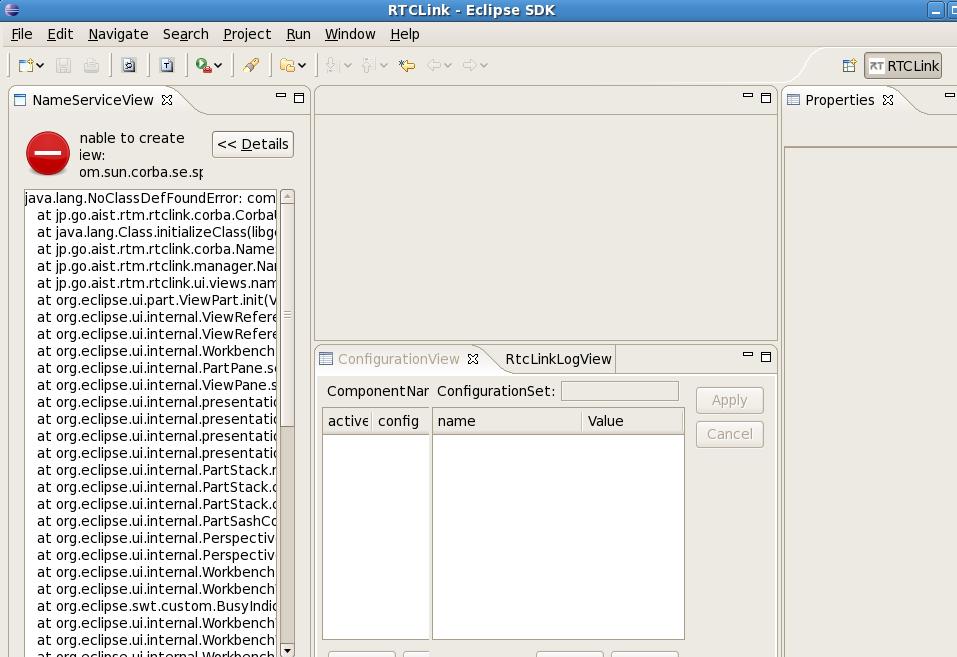Click the page with circular arrows icon
This screenshot has width=957, height=657.
(129, 65)
